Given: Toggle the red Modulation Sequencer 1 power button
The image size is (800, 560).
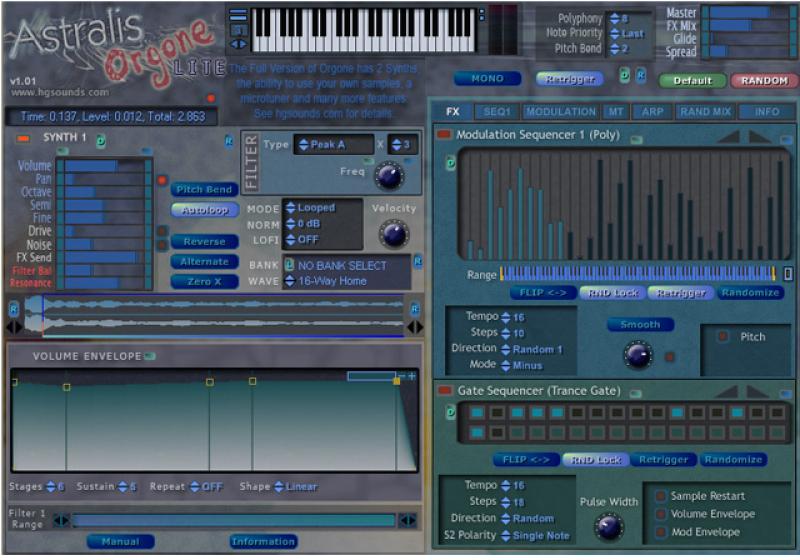Looking at the screenshot, I should pos(443,134).
